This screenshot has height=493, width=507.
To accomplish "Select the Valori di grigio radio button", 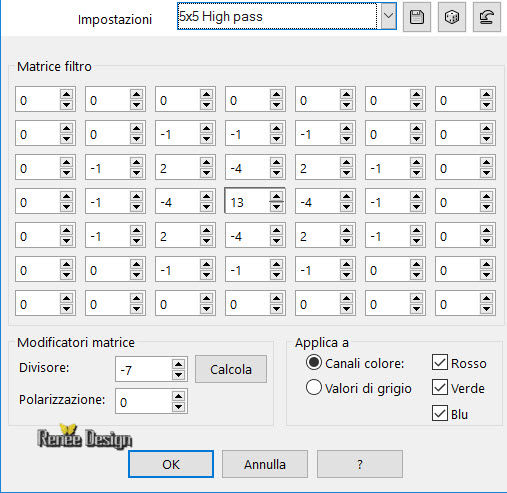I will coord(314,388).
